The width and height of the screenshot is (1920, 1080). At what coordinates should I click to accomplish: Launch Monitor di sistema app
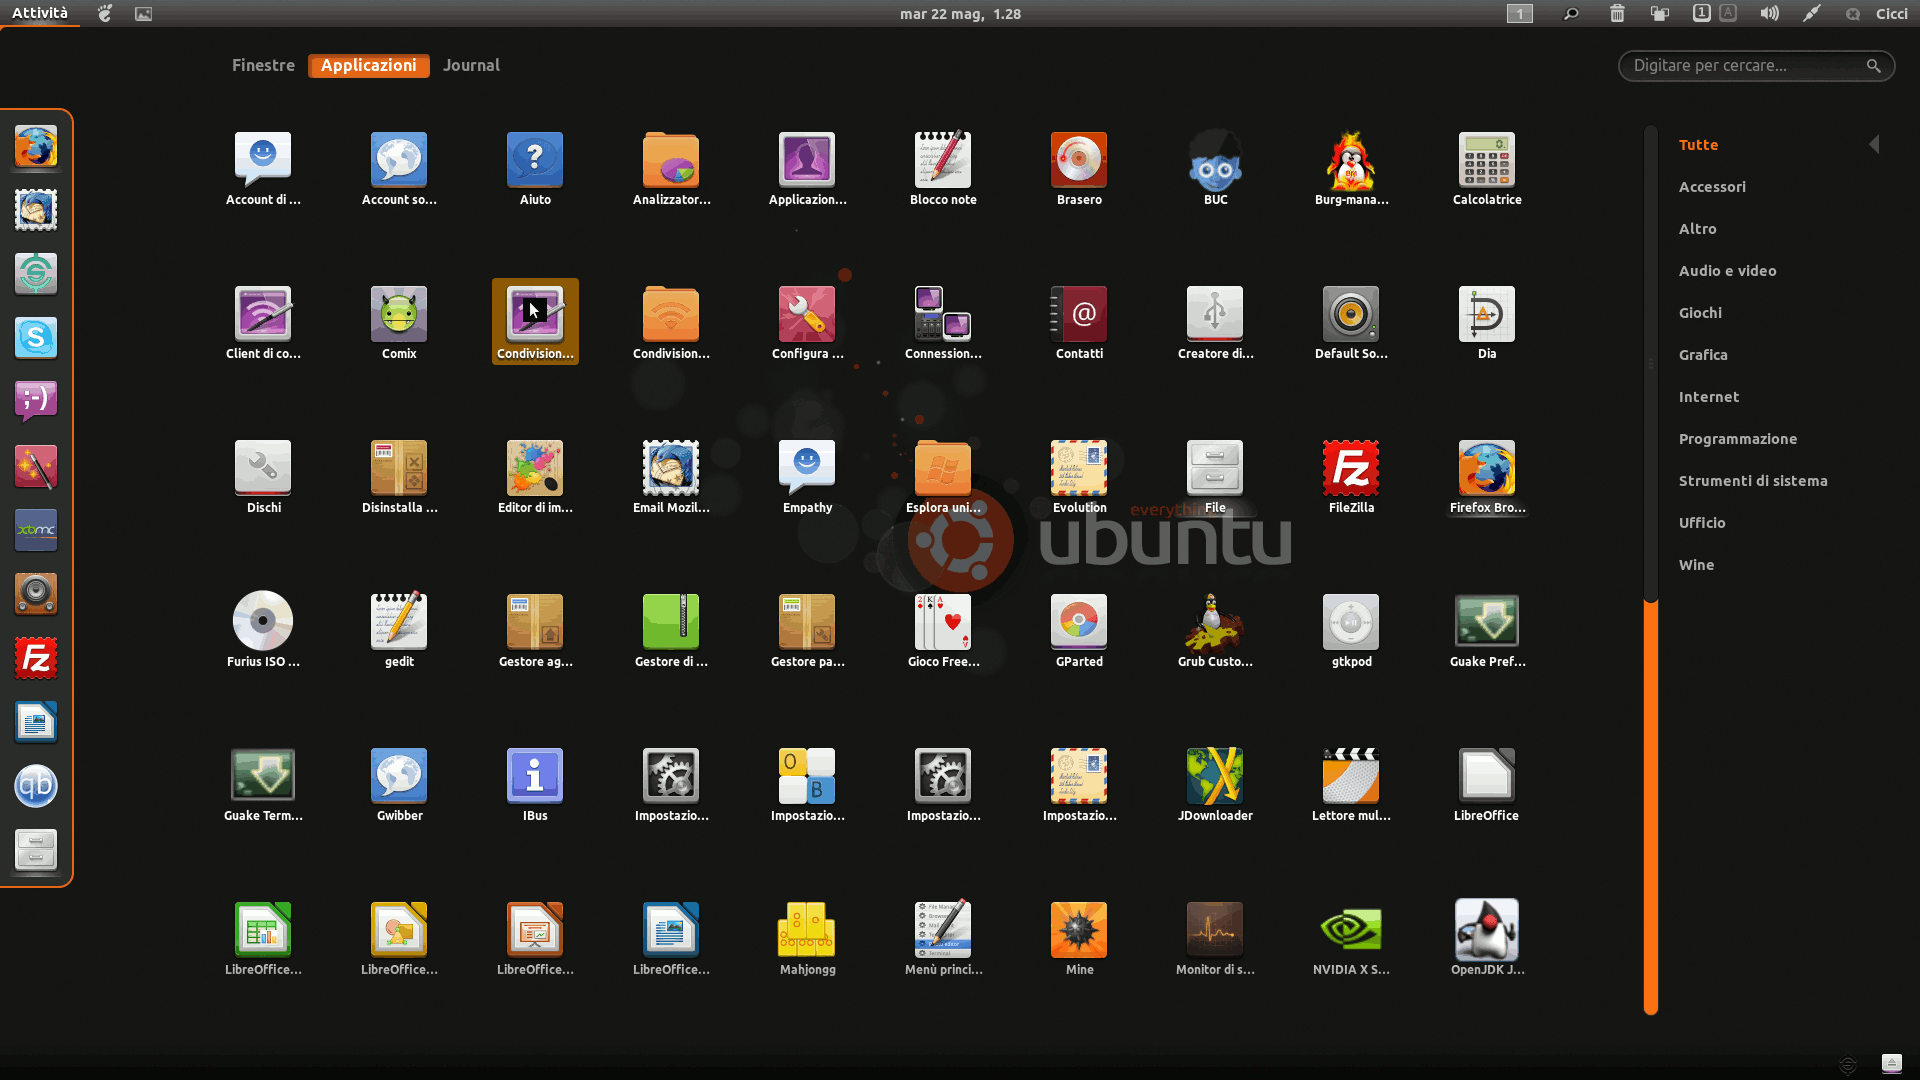[x=1215, y=938]
